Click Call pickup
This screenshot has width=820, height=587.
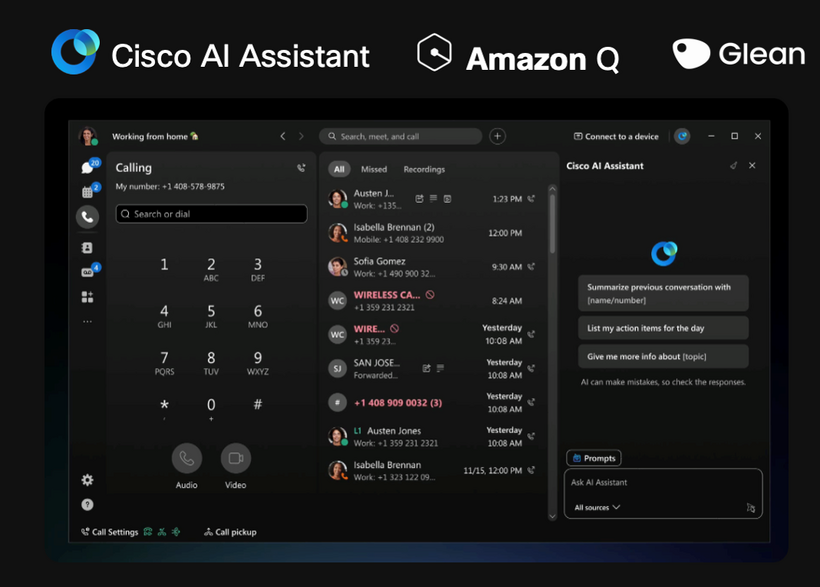pos(230,532)
